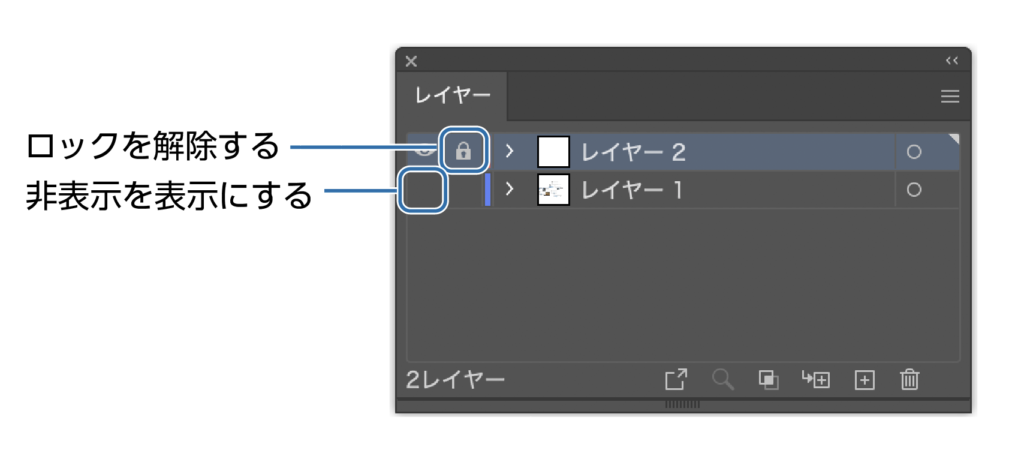Select the レイヤー 1 thumbnail
The image size is (1024, 462).
(x=554, y=190)
